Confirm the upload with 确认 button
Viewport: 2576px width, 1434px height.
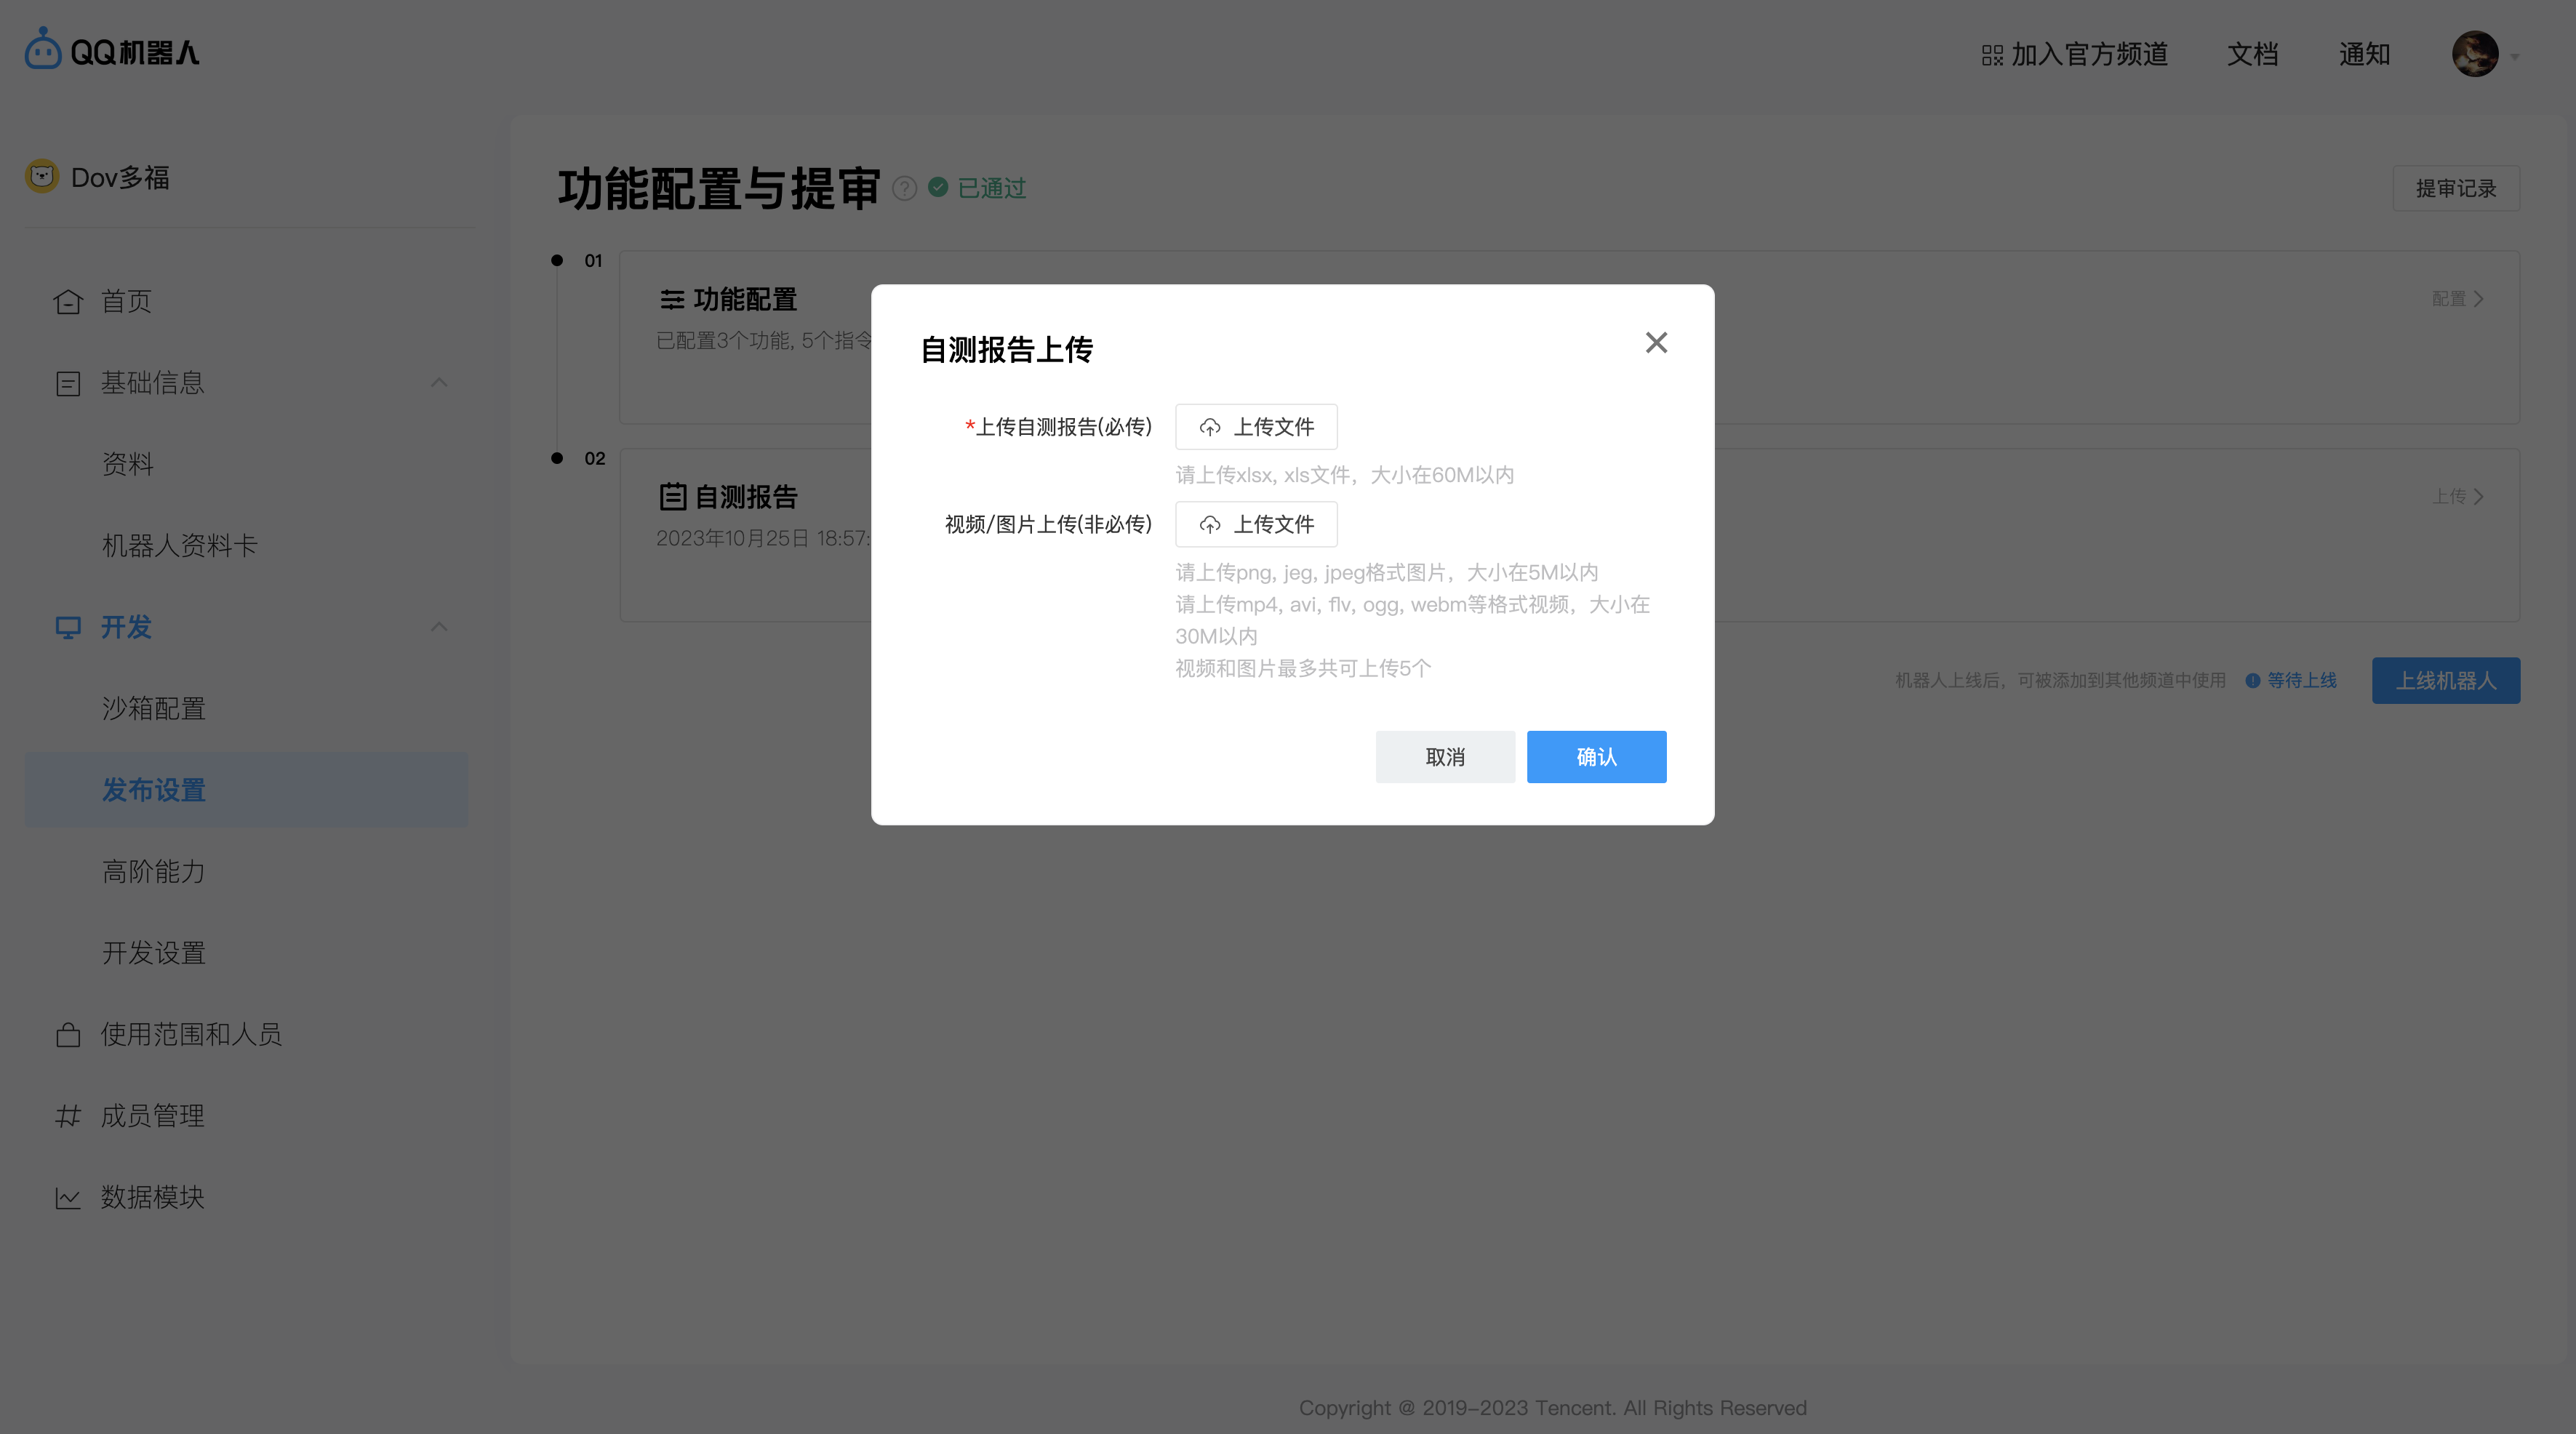point(1596,757)
